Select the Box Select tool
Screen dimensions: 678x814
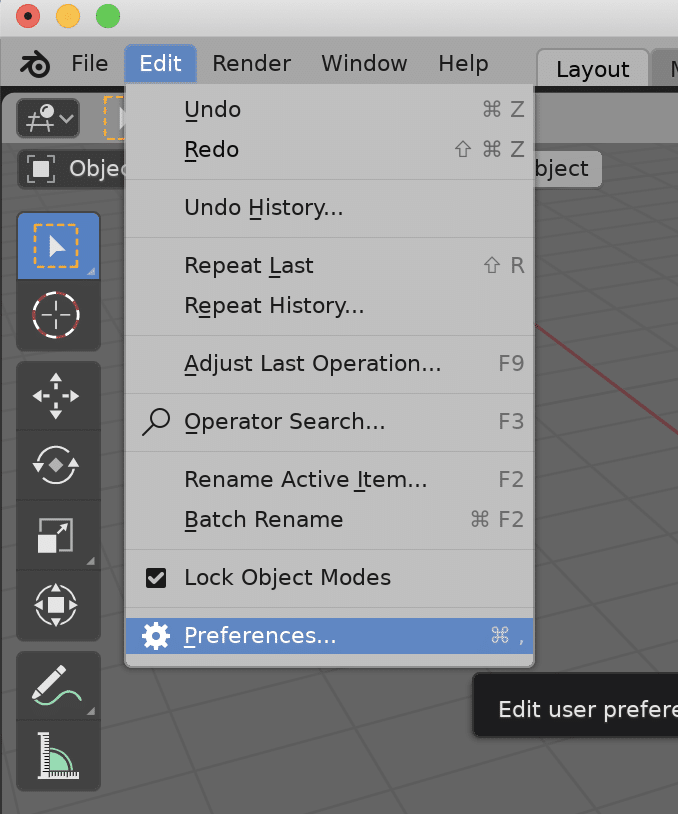pos(57,245)
